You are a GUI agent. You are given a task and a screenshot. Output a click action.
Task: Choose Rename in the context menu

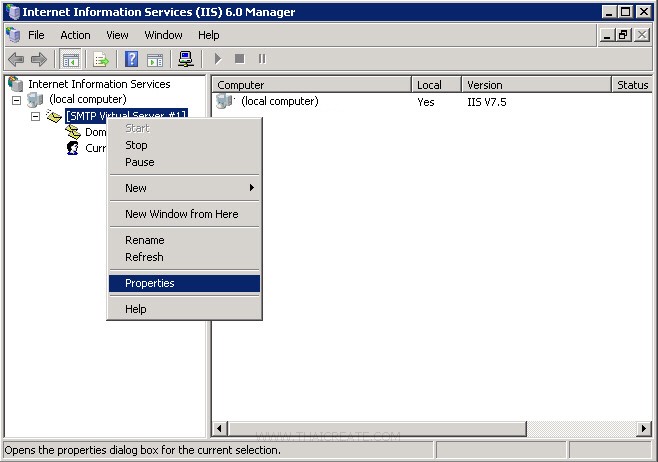pyautogui.click(x=184, y=240)
